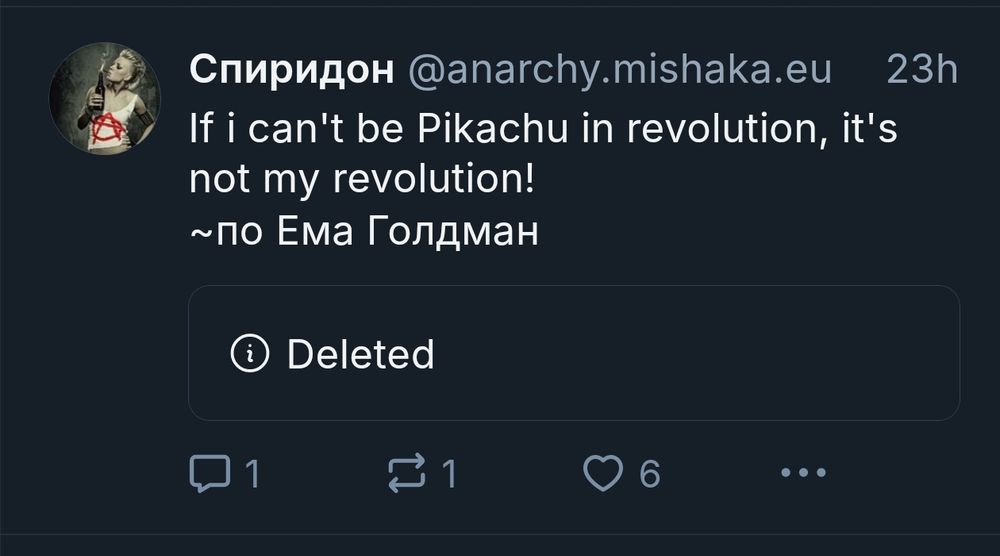The image size is (1000, 556).
Task: Click the "Deleted" label text
Action: [x=360, y=354]
